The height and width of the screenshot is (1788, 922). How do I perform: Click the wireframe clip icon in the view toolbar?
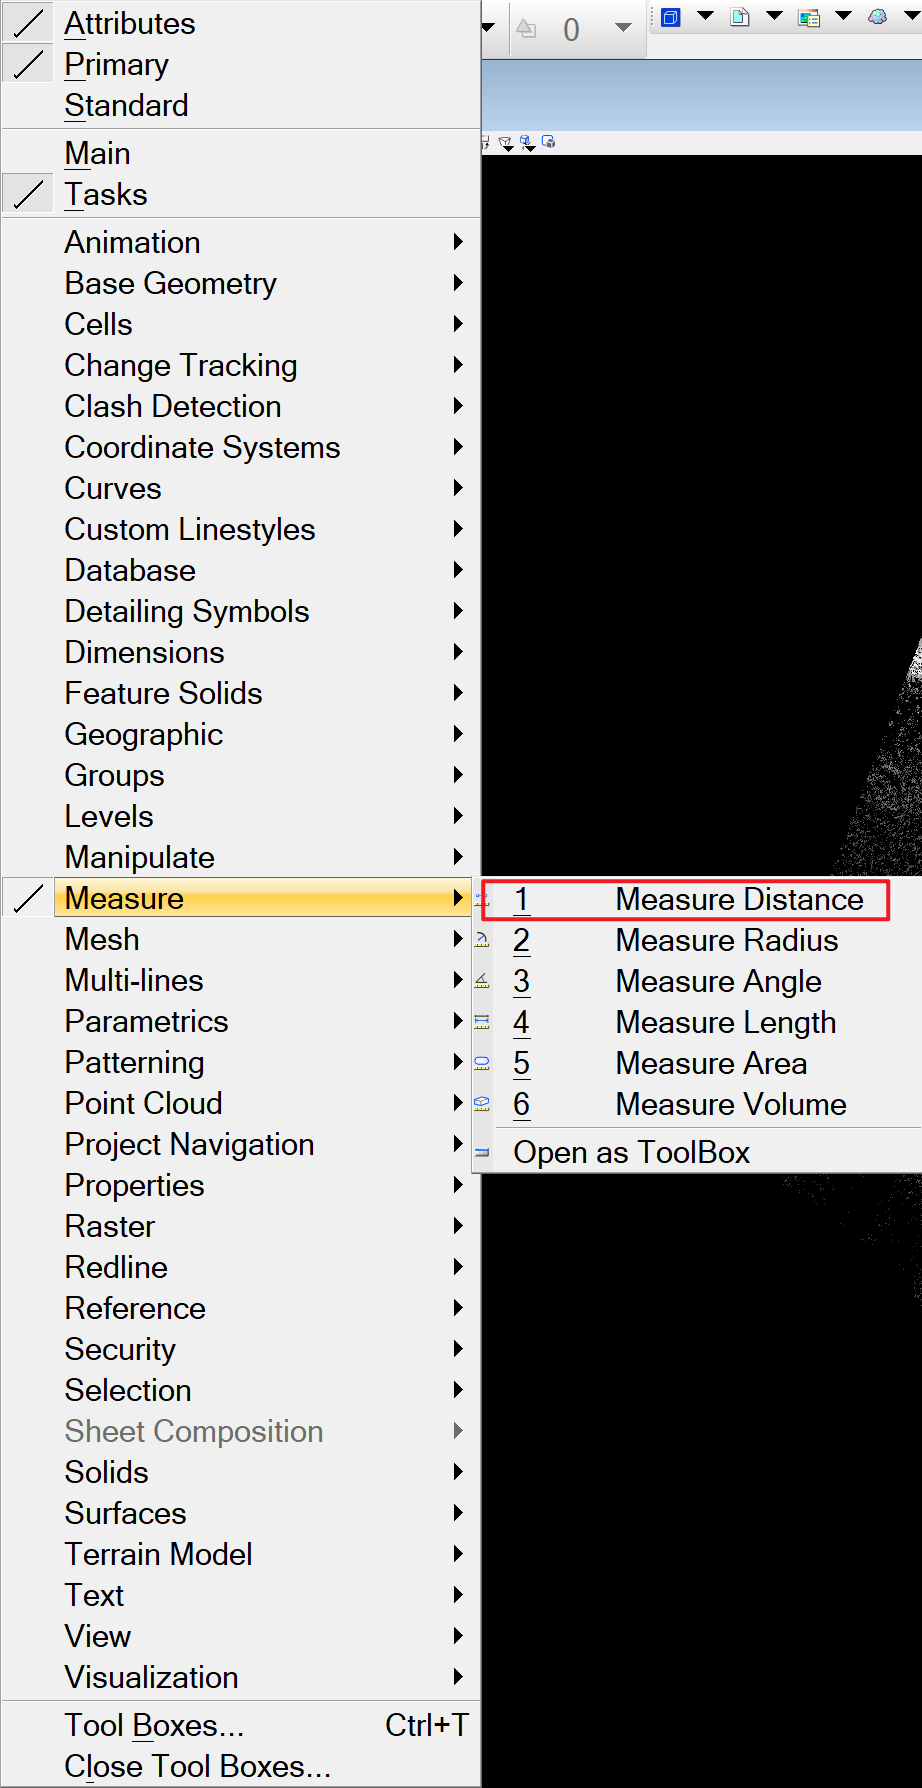pos(506,143)
